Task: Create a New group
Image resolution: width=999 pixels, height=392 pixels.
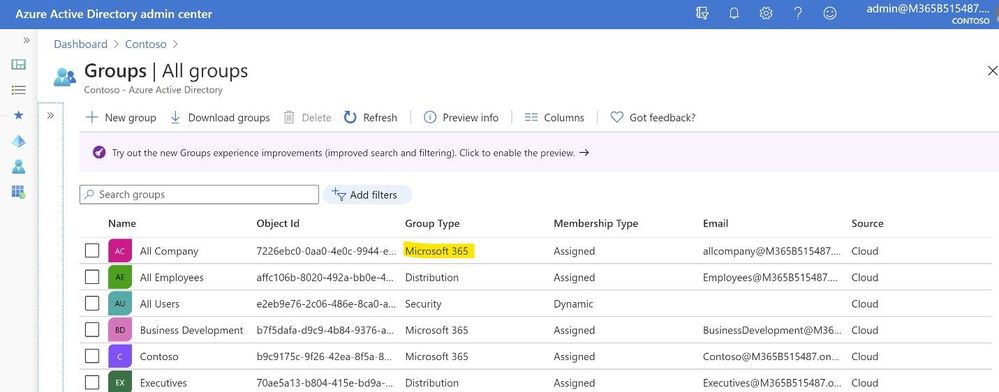Action: click(x=121, y=117)
